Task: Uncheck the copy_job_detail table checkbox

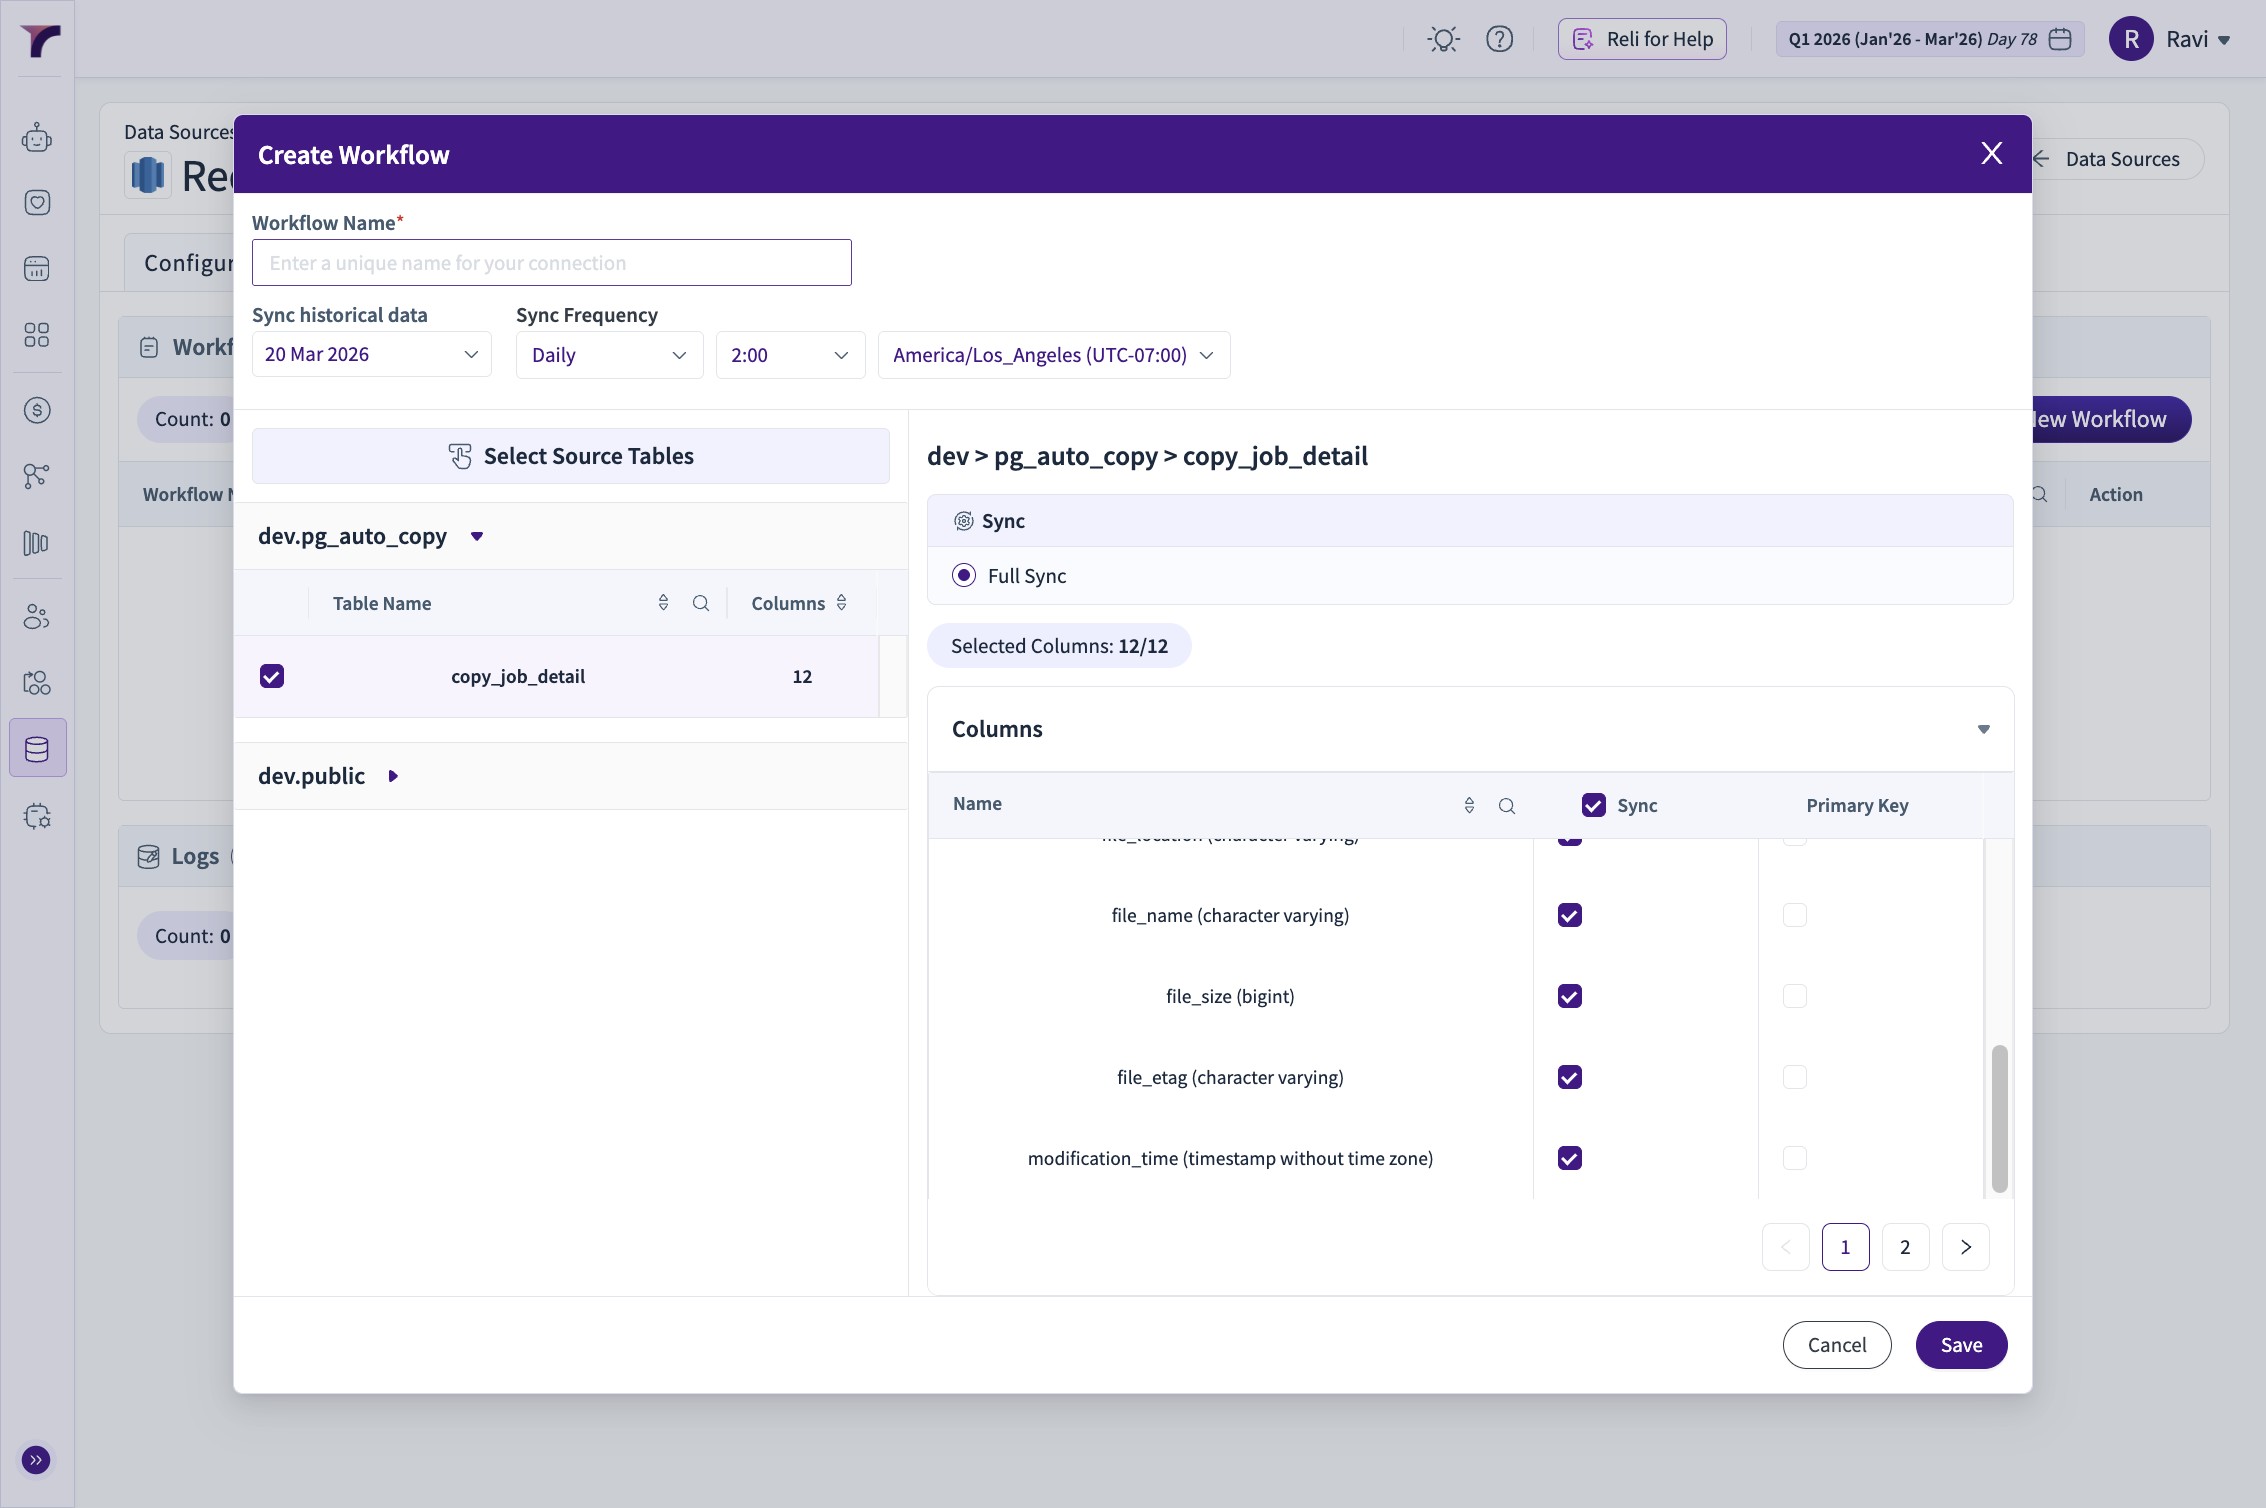Action: (272, 676)
